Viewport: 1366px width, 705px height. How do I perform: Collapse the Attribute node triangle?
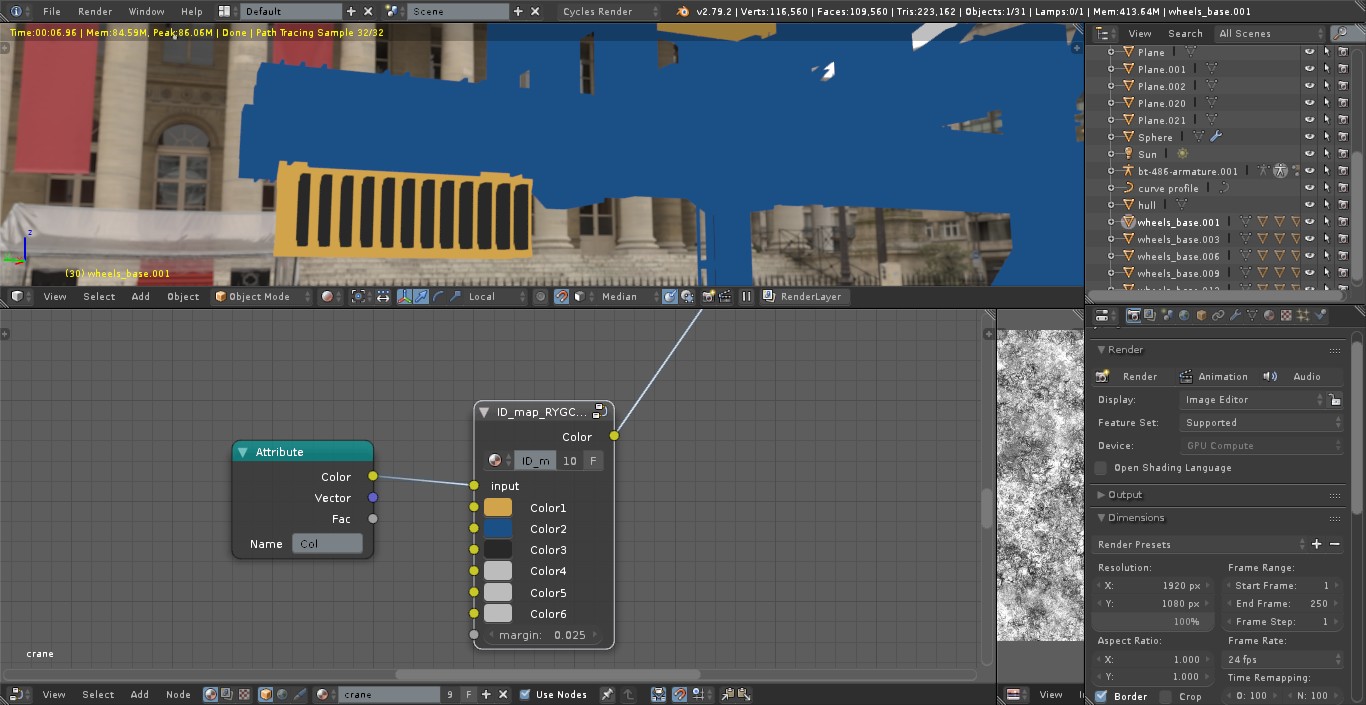pos(243,452)
